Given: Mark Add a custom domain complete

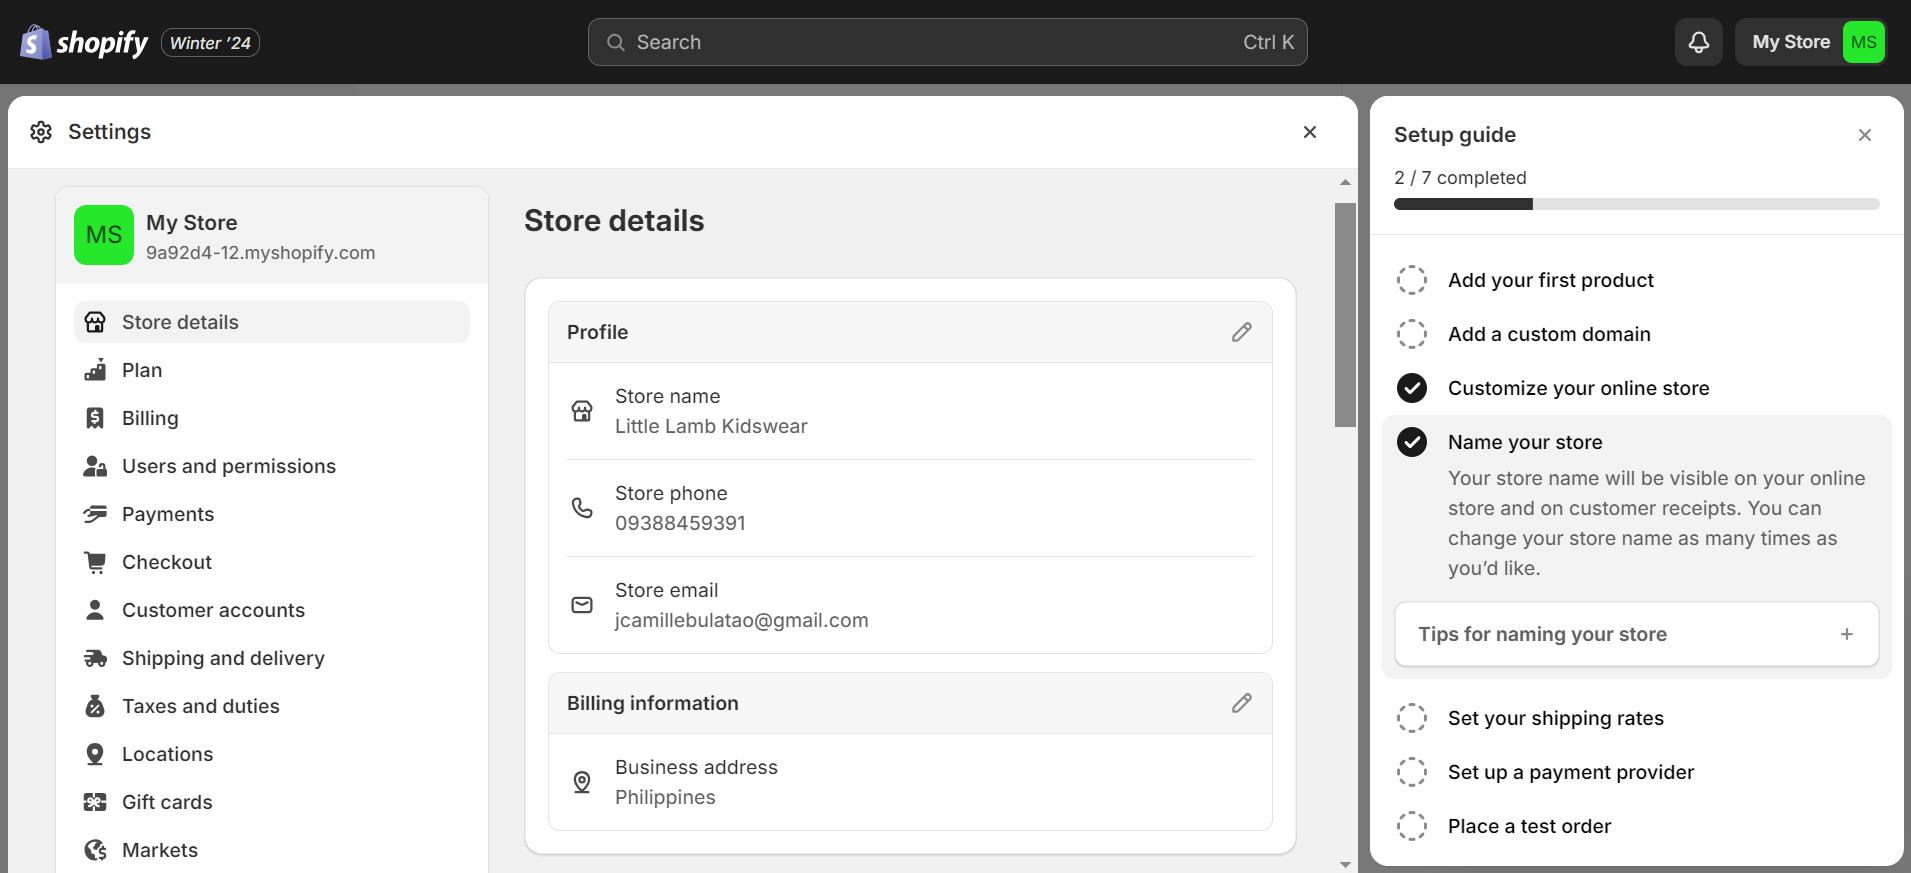Looking at the screenshot, I should [x=1412, y=334].
